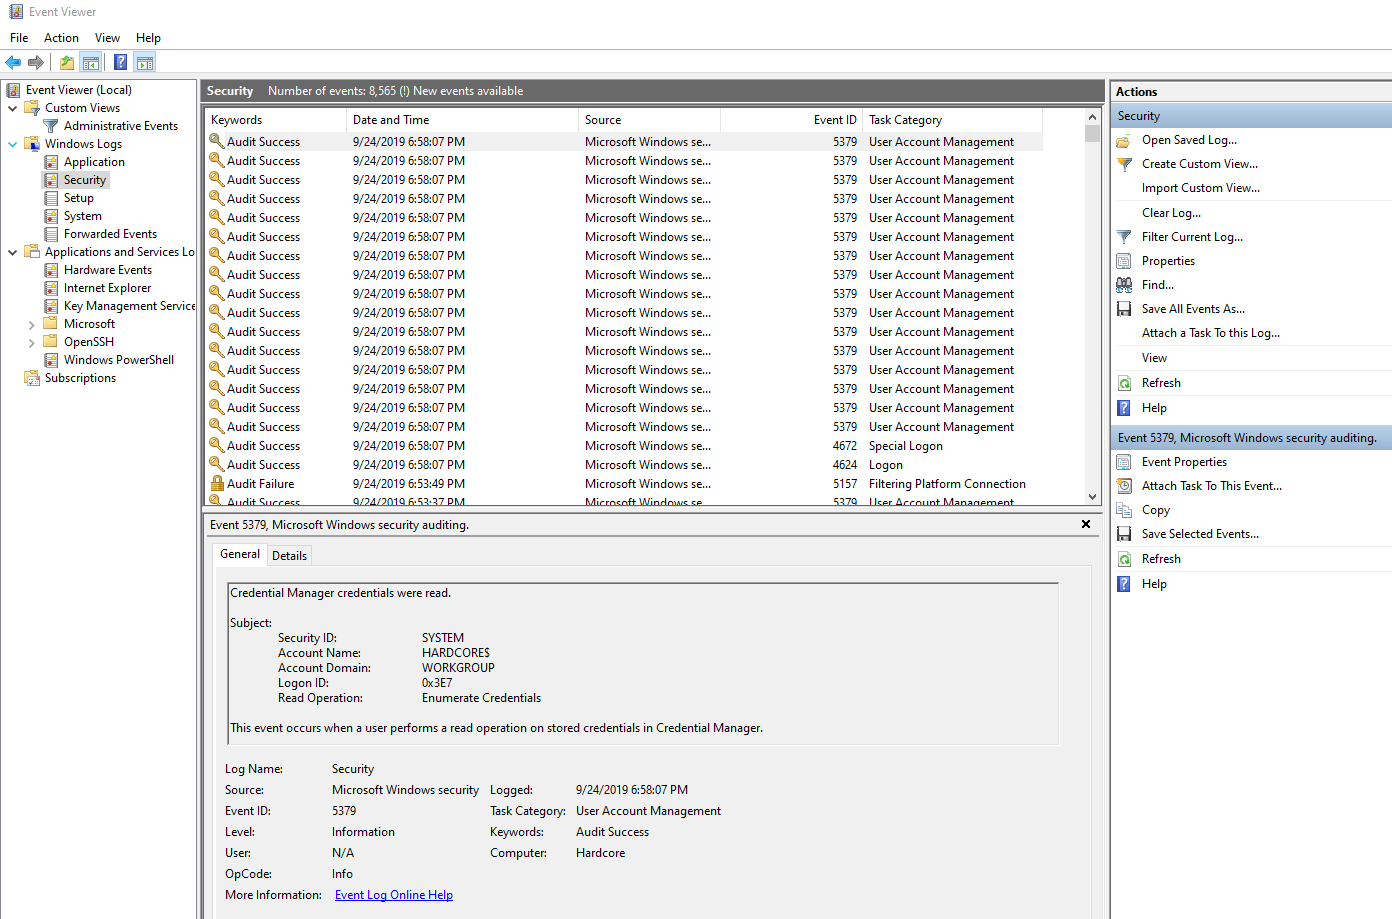
Task: Click the blue Help toolbar icon
Action: [x=120, y=62]
